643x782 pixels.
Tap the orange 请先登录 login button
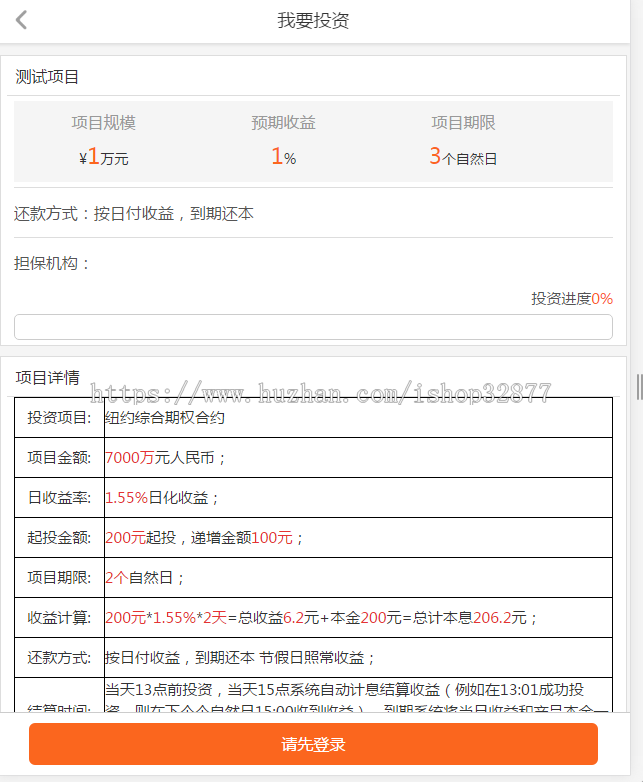pyautogui.click(x=313, y=744)
